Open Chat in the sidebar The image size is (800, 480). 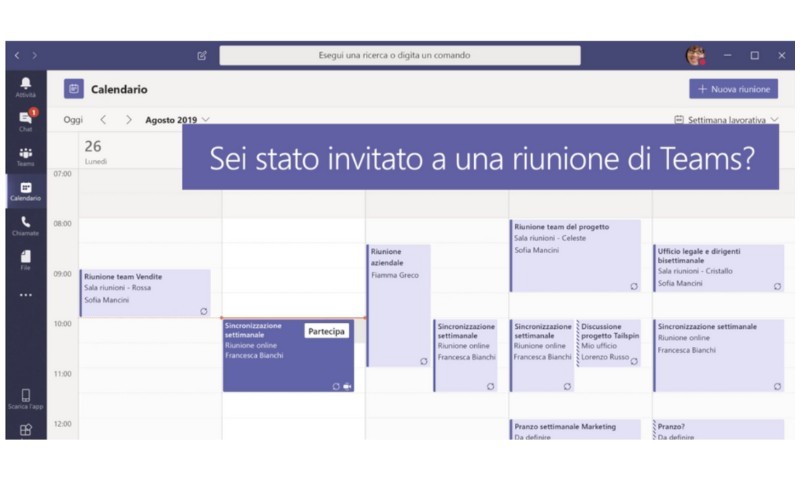26,121
